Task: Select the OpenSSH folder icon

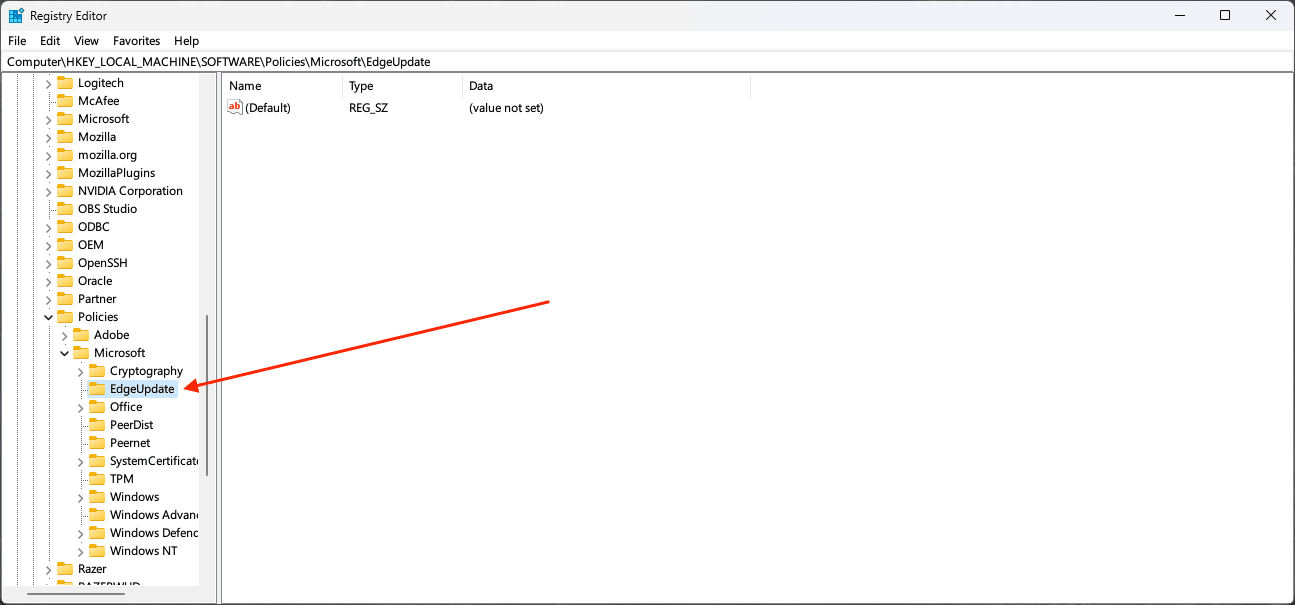Action: pos(65,263)
